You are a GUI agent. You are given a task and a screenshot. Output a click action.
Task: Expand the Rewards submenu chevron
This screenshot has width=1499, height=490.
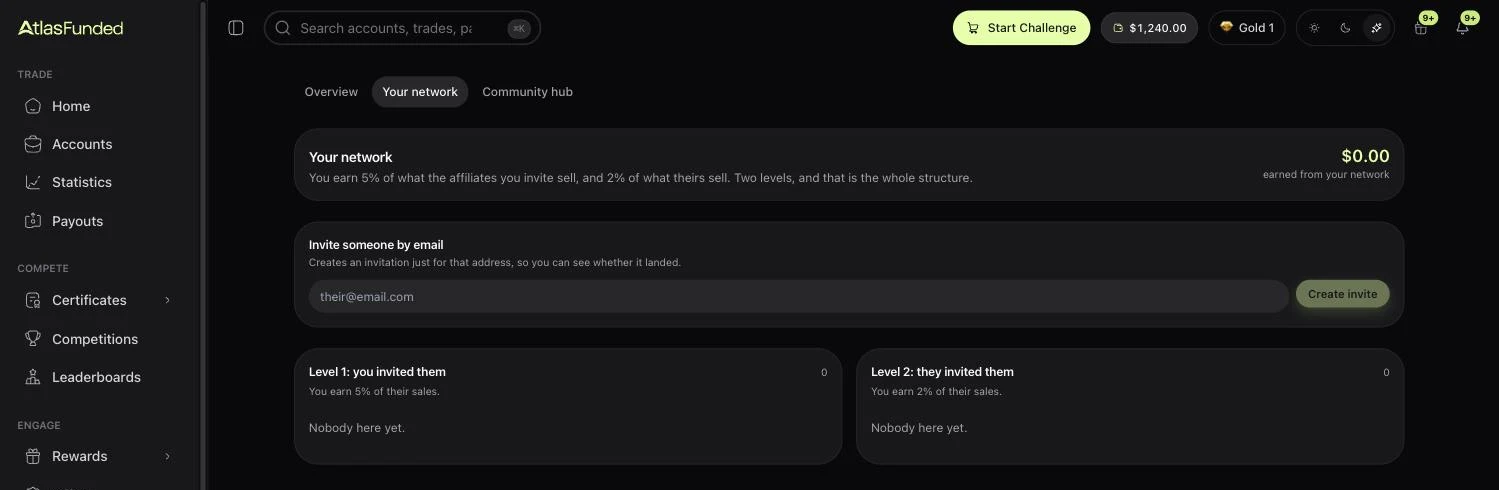tap(167, 456)
